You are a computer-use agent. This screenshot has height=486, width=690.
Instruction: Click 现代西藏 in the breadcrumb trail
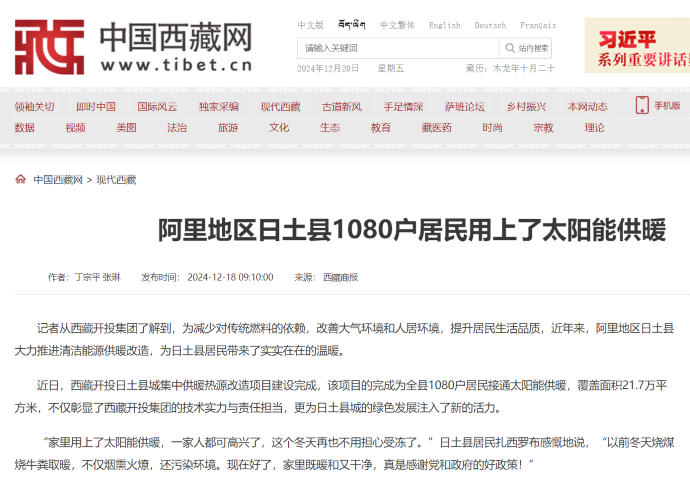pyautogui.click(x=116, y=180)
